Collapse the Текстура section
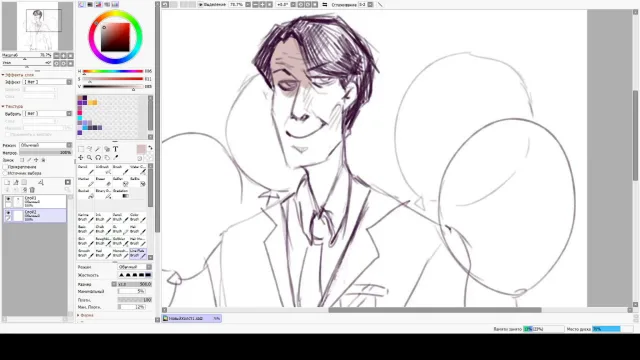 pyautogui.click(x=3, y=107)
